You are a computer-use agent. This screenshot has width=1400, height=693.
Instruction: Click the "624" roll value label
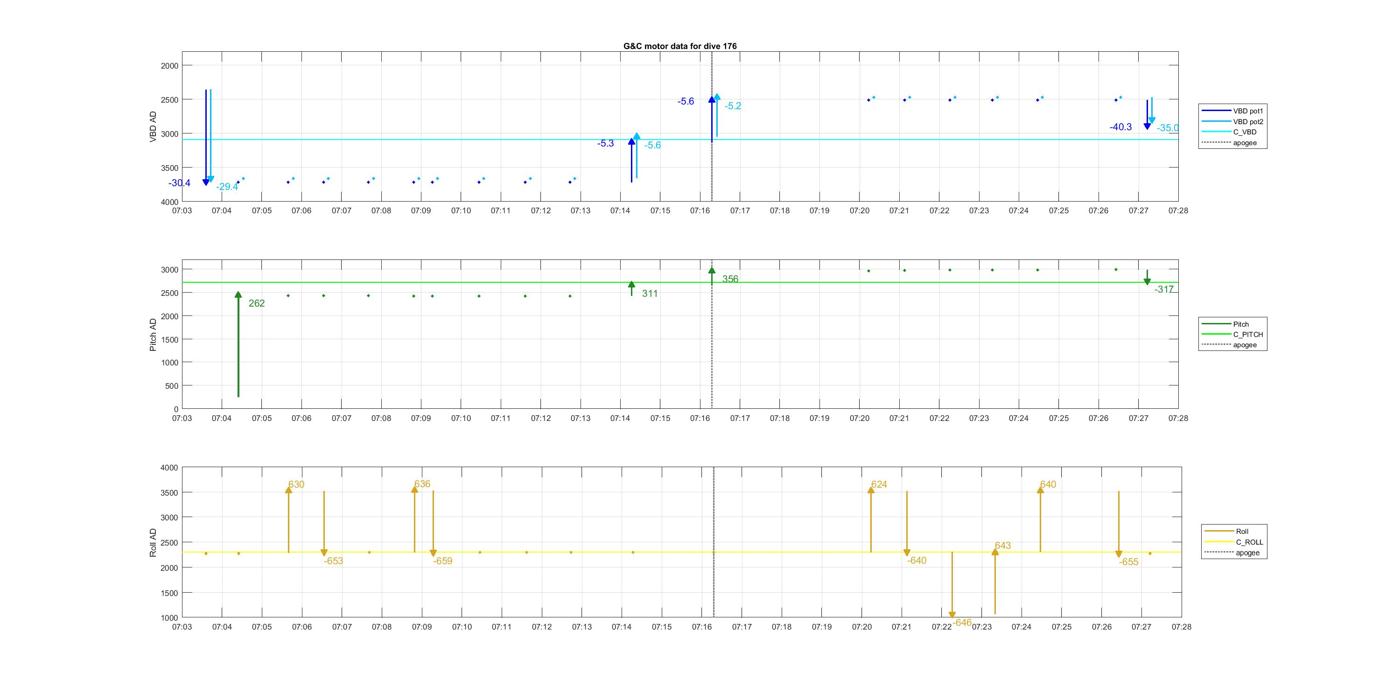[x=879, y=485]
